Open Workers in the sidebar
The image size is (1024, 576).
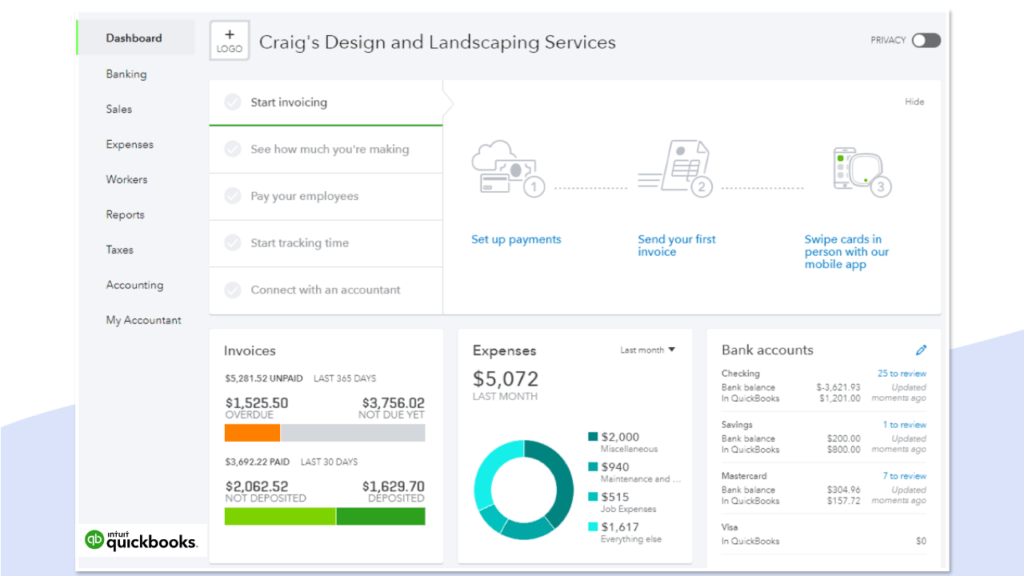tap(127, 180)
